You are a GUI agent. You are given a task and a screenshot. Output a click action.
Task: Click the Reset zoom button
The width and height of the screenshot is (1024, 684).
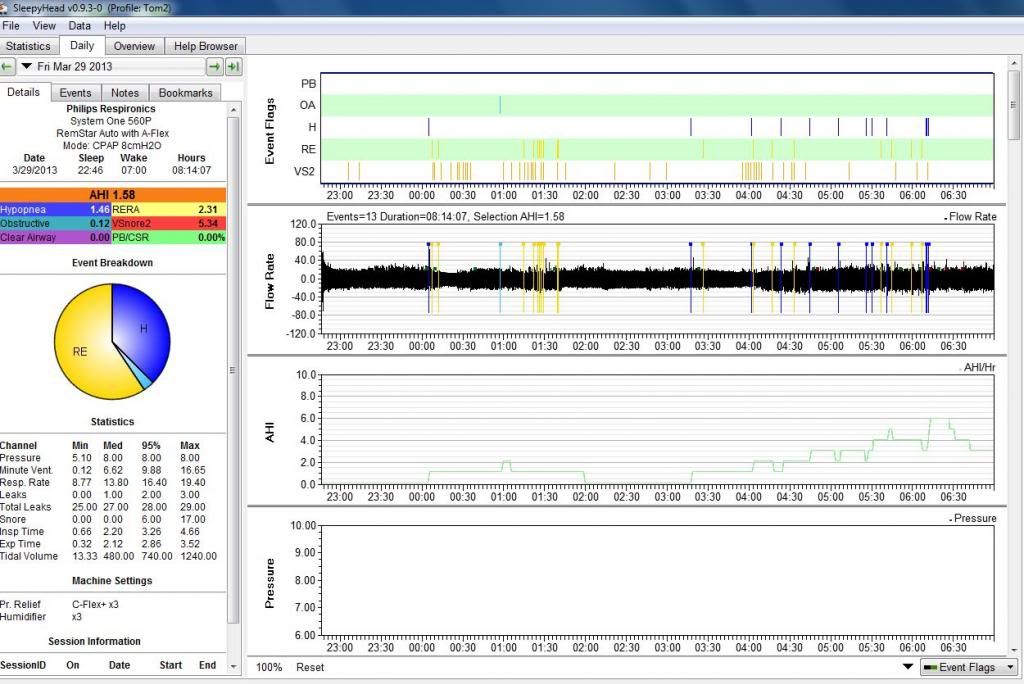(310, 667)
